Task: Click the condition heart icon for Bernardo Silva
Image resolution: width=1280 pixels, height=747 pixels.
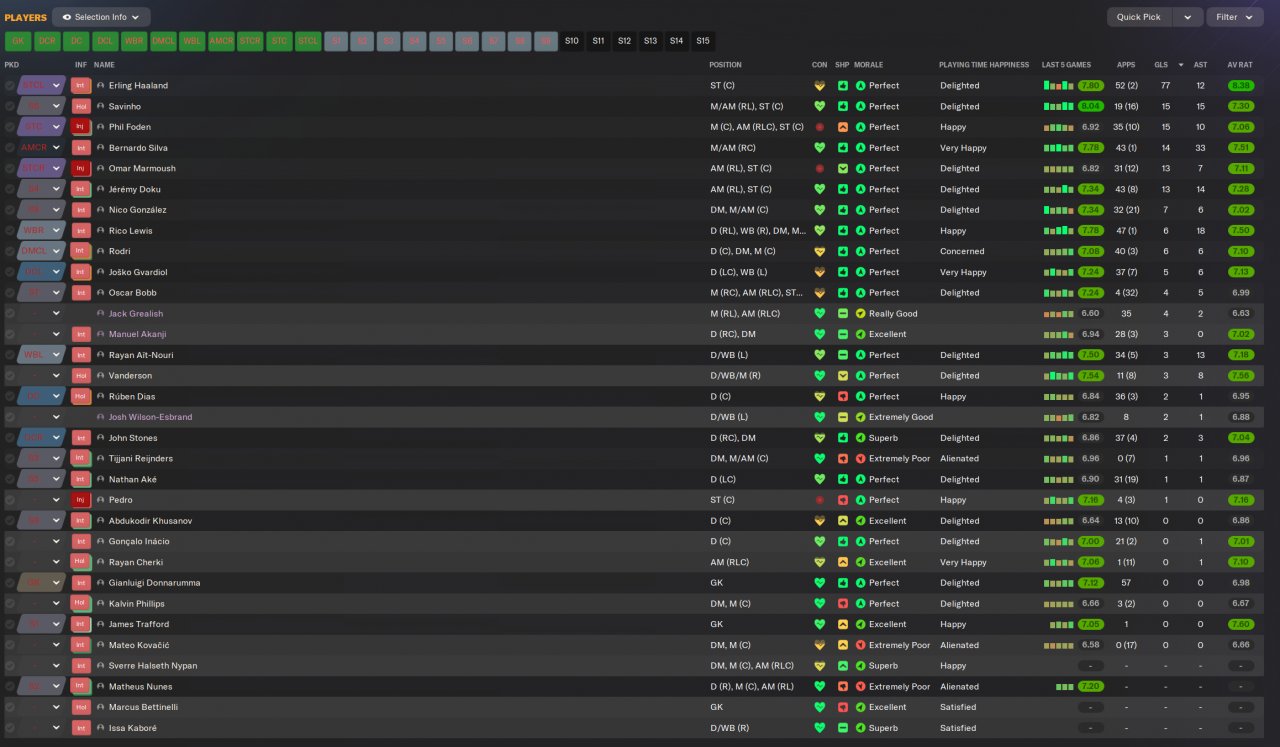Action: [820, 148]
